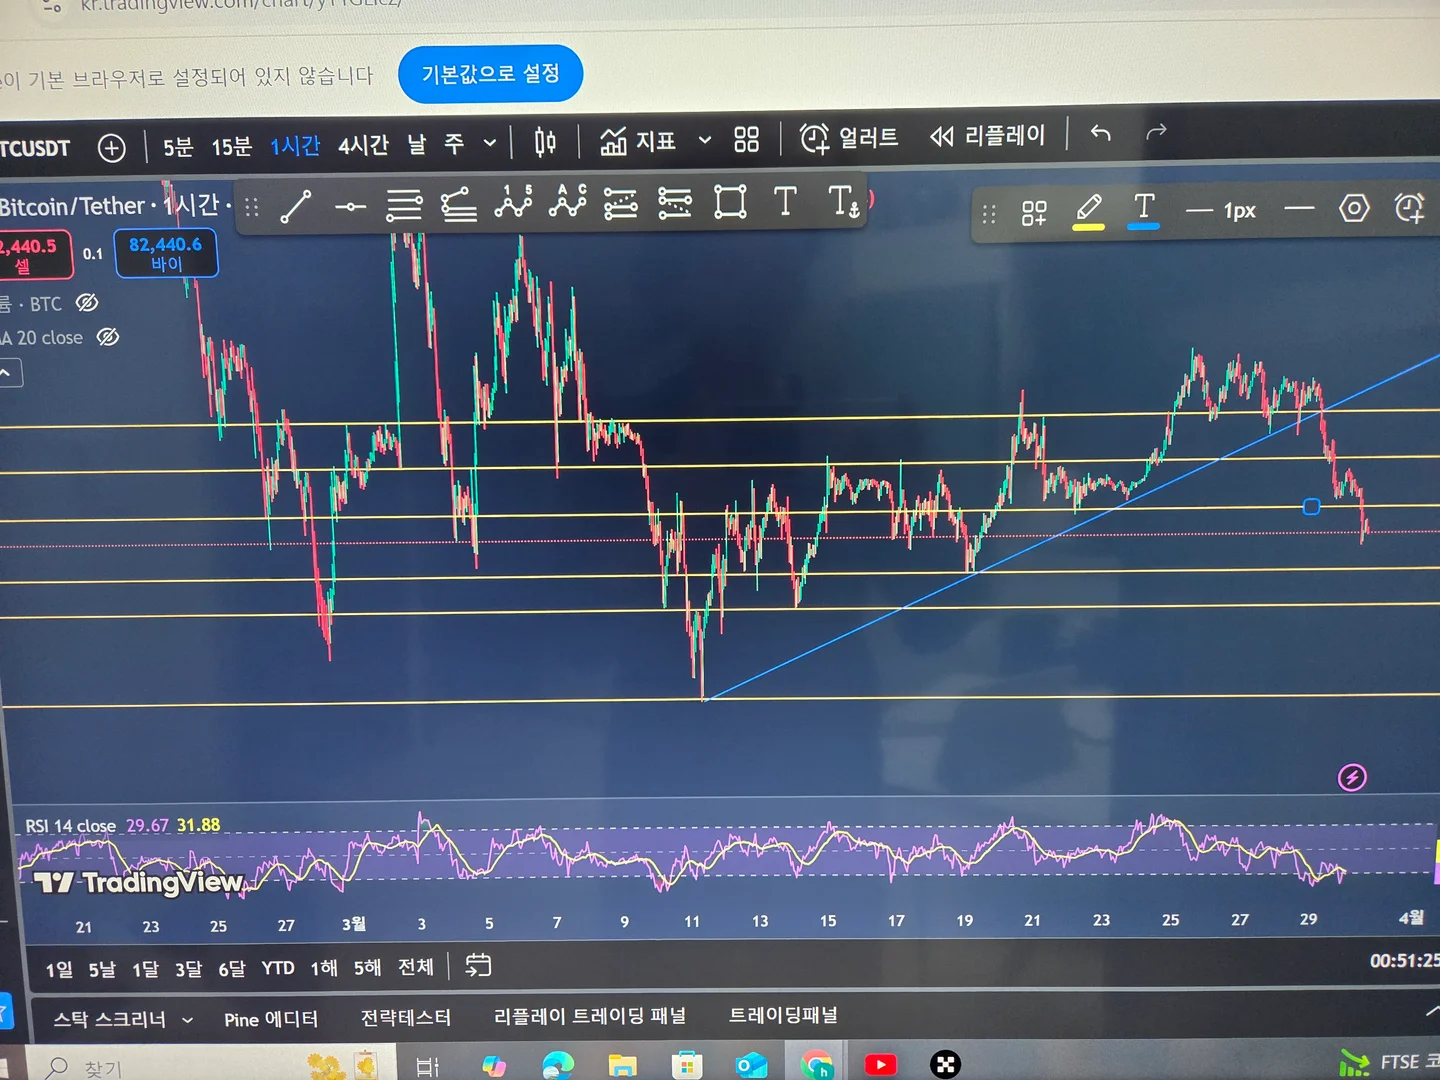Toggle visibility of the 20 close indicator
The width and height of the screenshot is (1440, 1080).
click(107, 337)
